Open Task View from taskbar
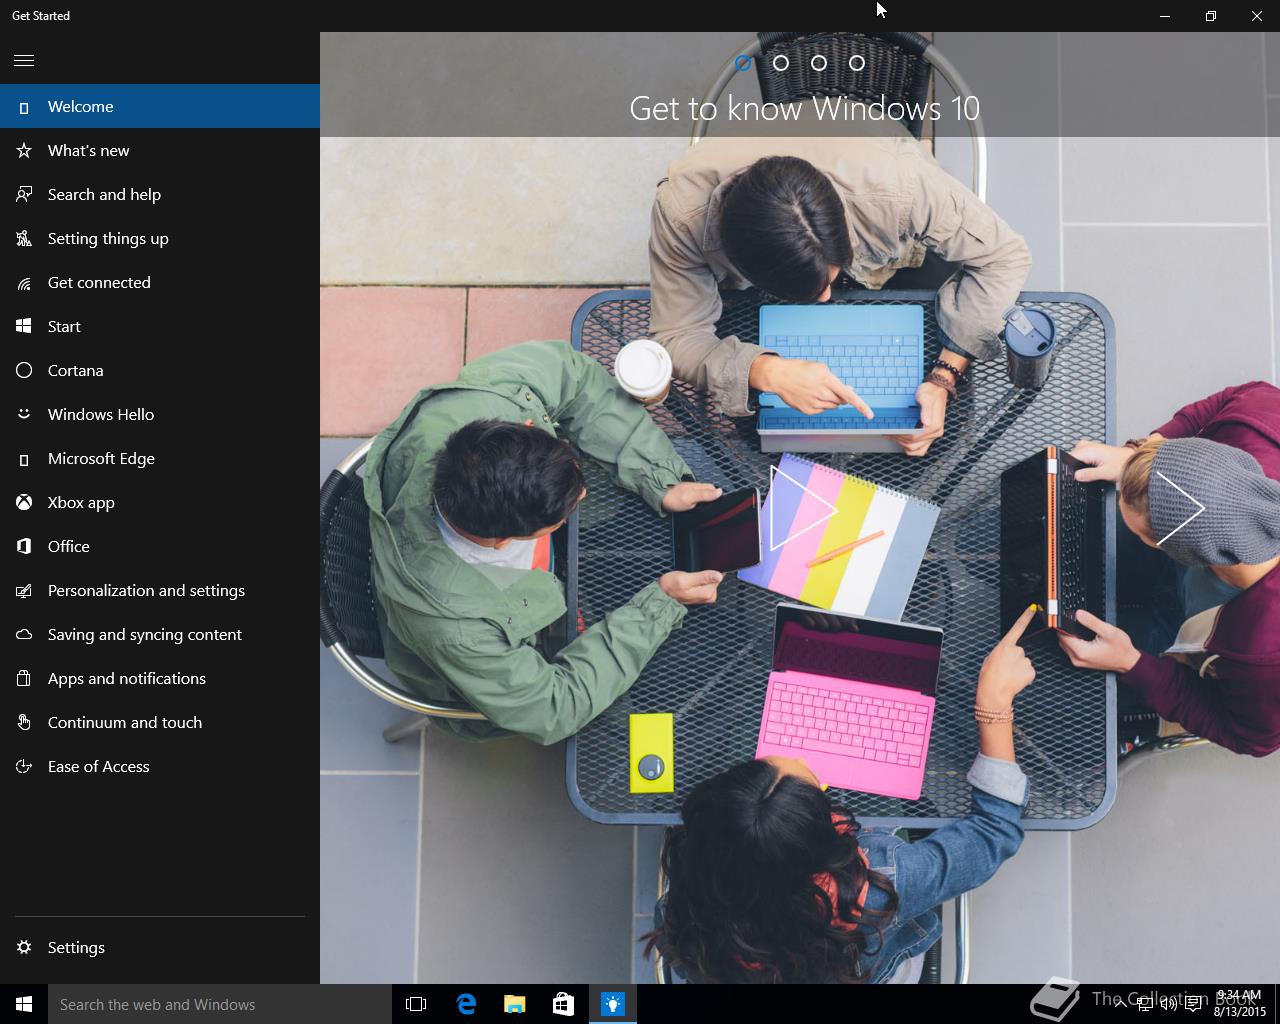This screenshot has width=1280, height=1024. click(x=416, y=1004)
